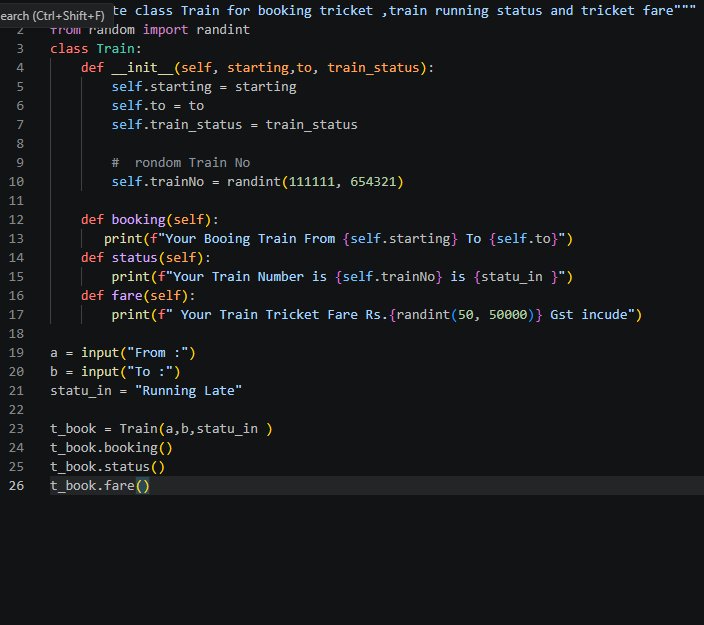Click 't_book = Train(a,b,statu_in )' line
This screenshot has height=625, width=704.
161,429
